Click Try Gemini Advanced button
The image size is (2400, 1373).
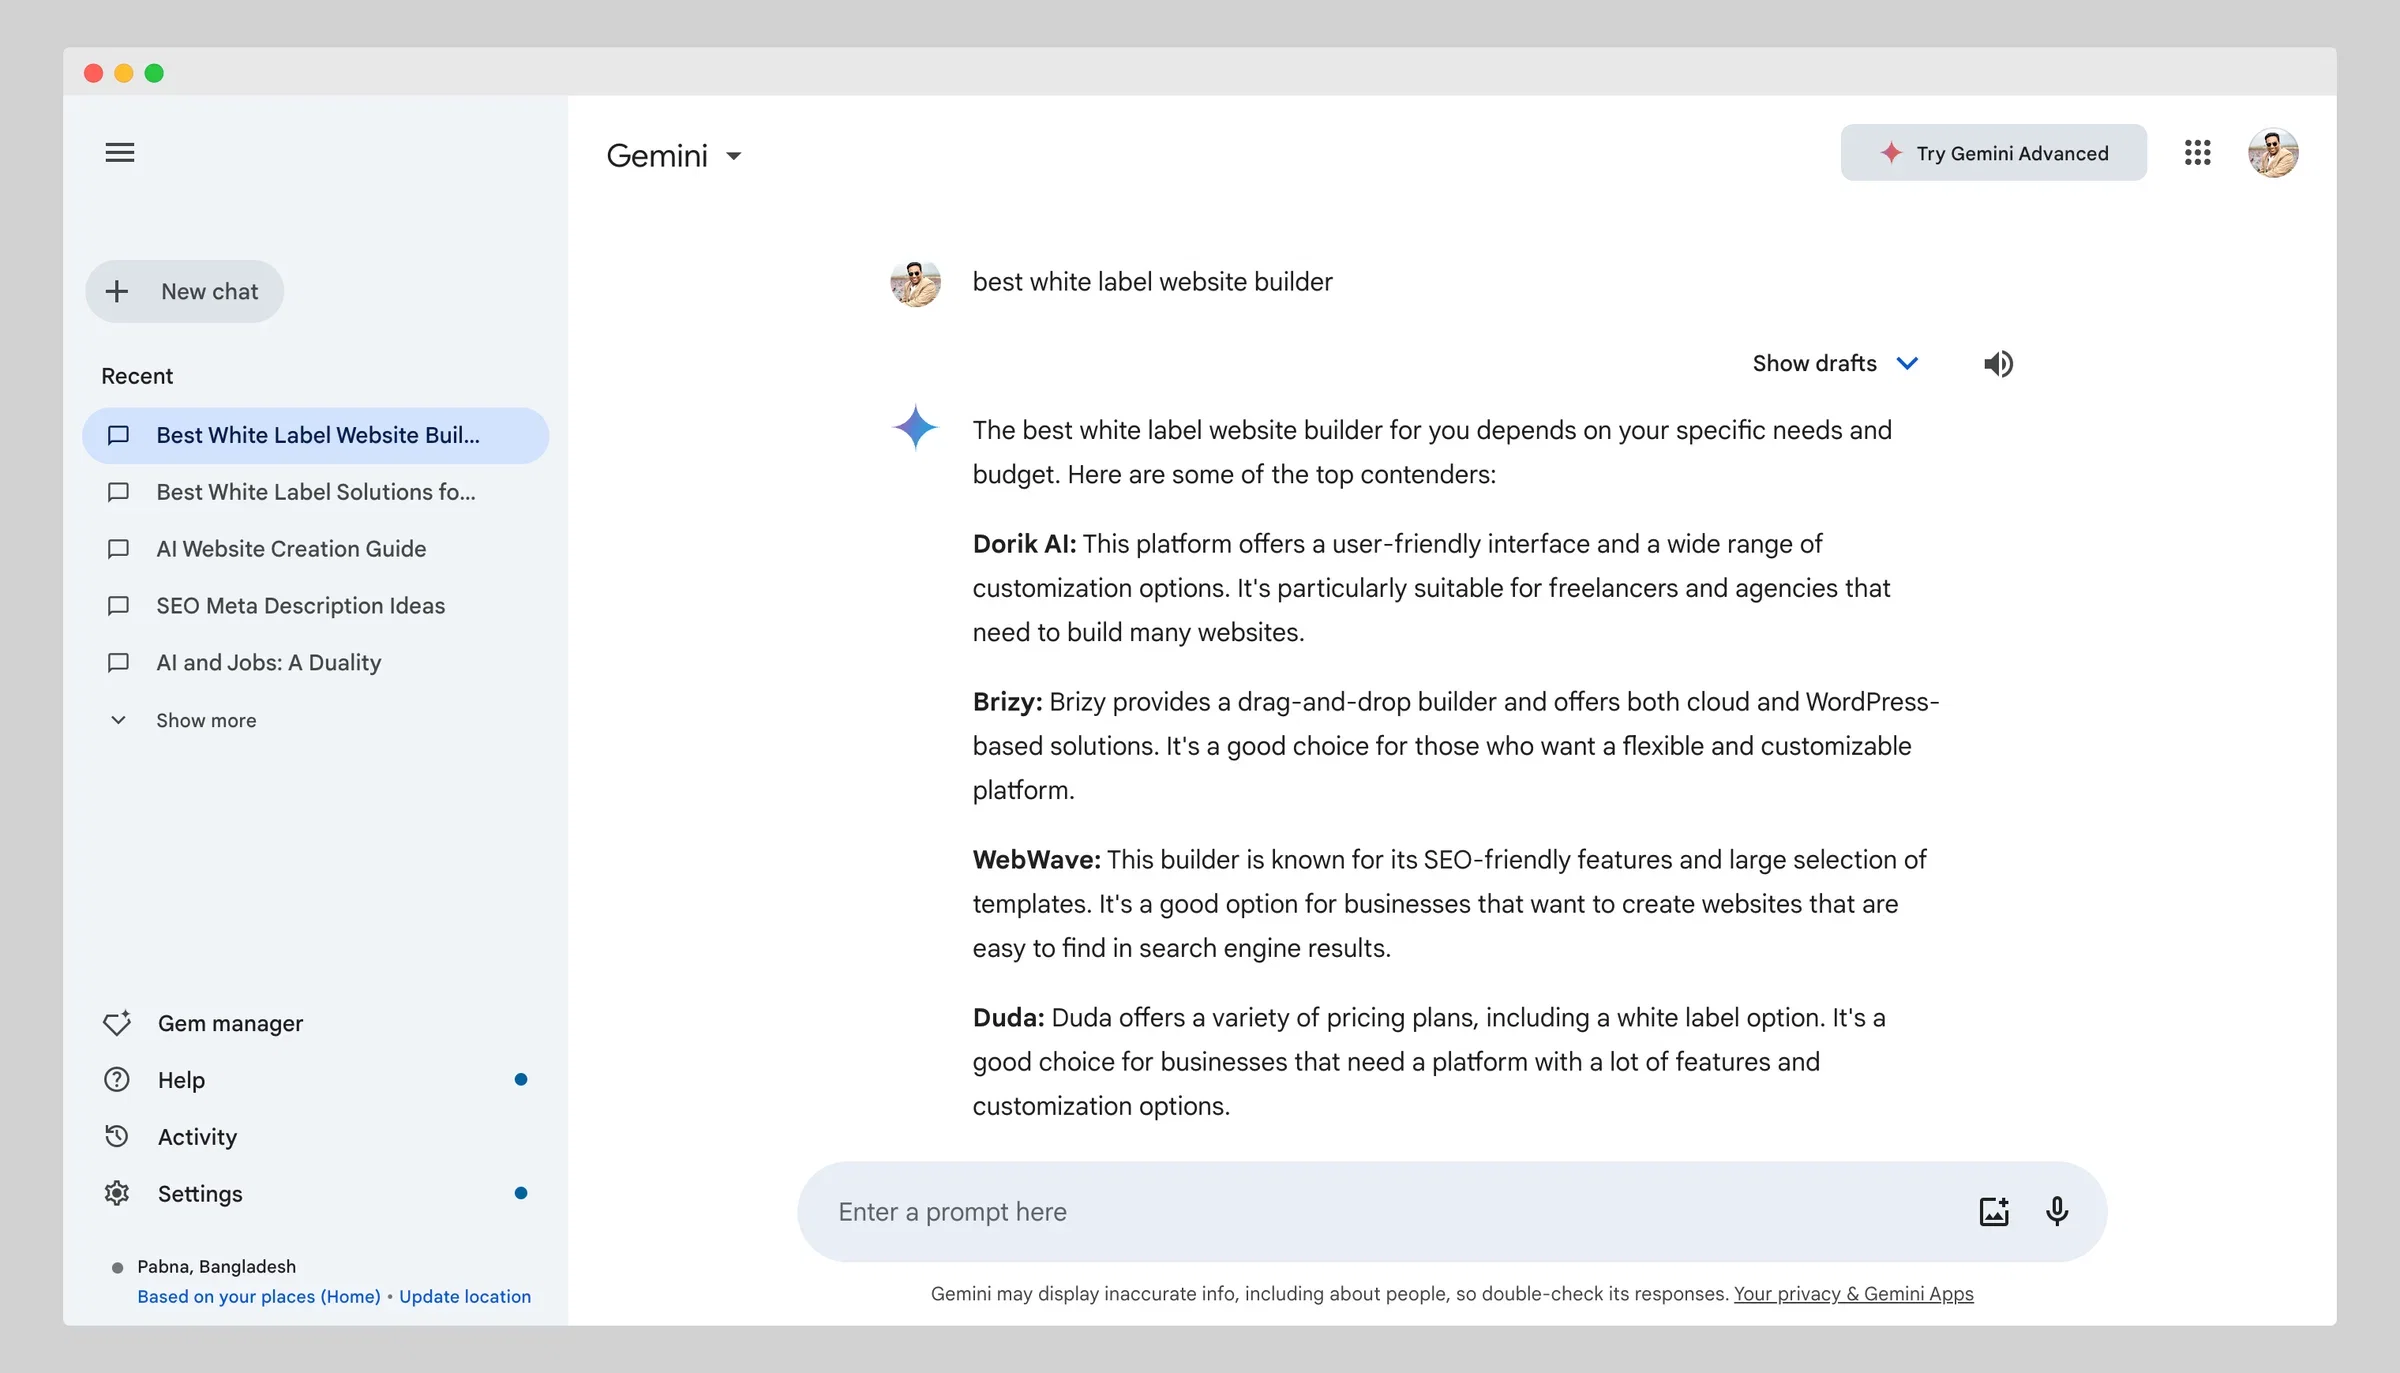pyautogui.click(x=1993, y=153)
